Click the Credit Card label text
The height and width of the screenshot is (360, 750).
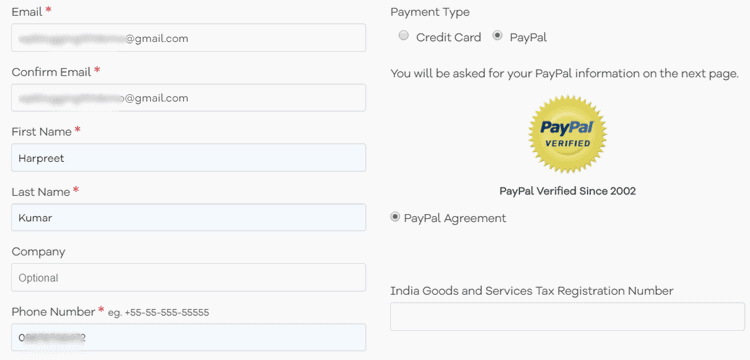coord(449,37)
